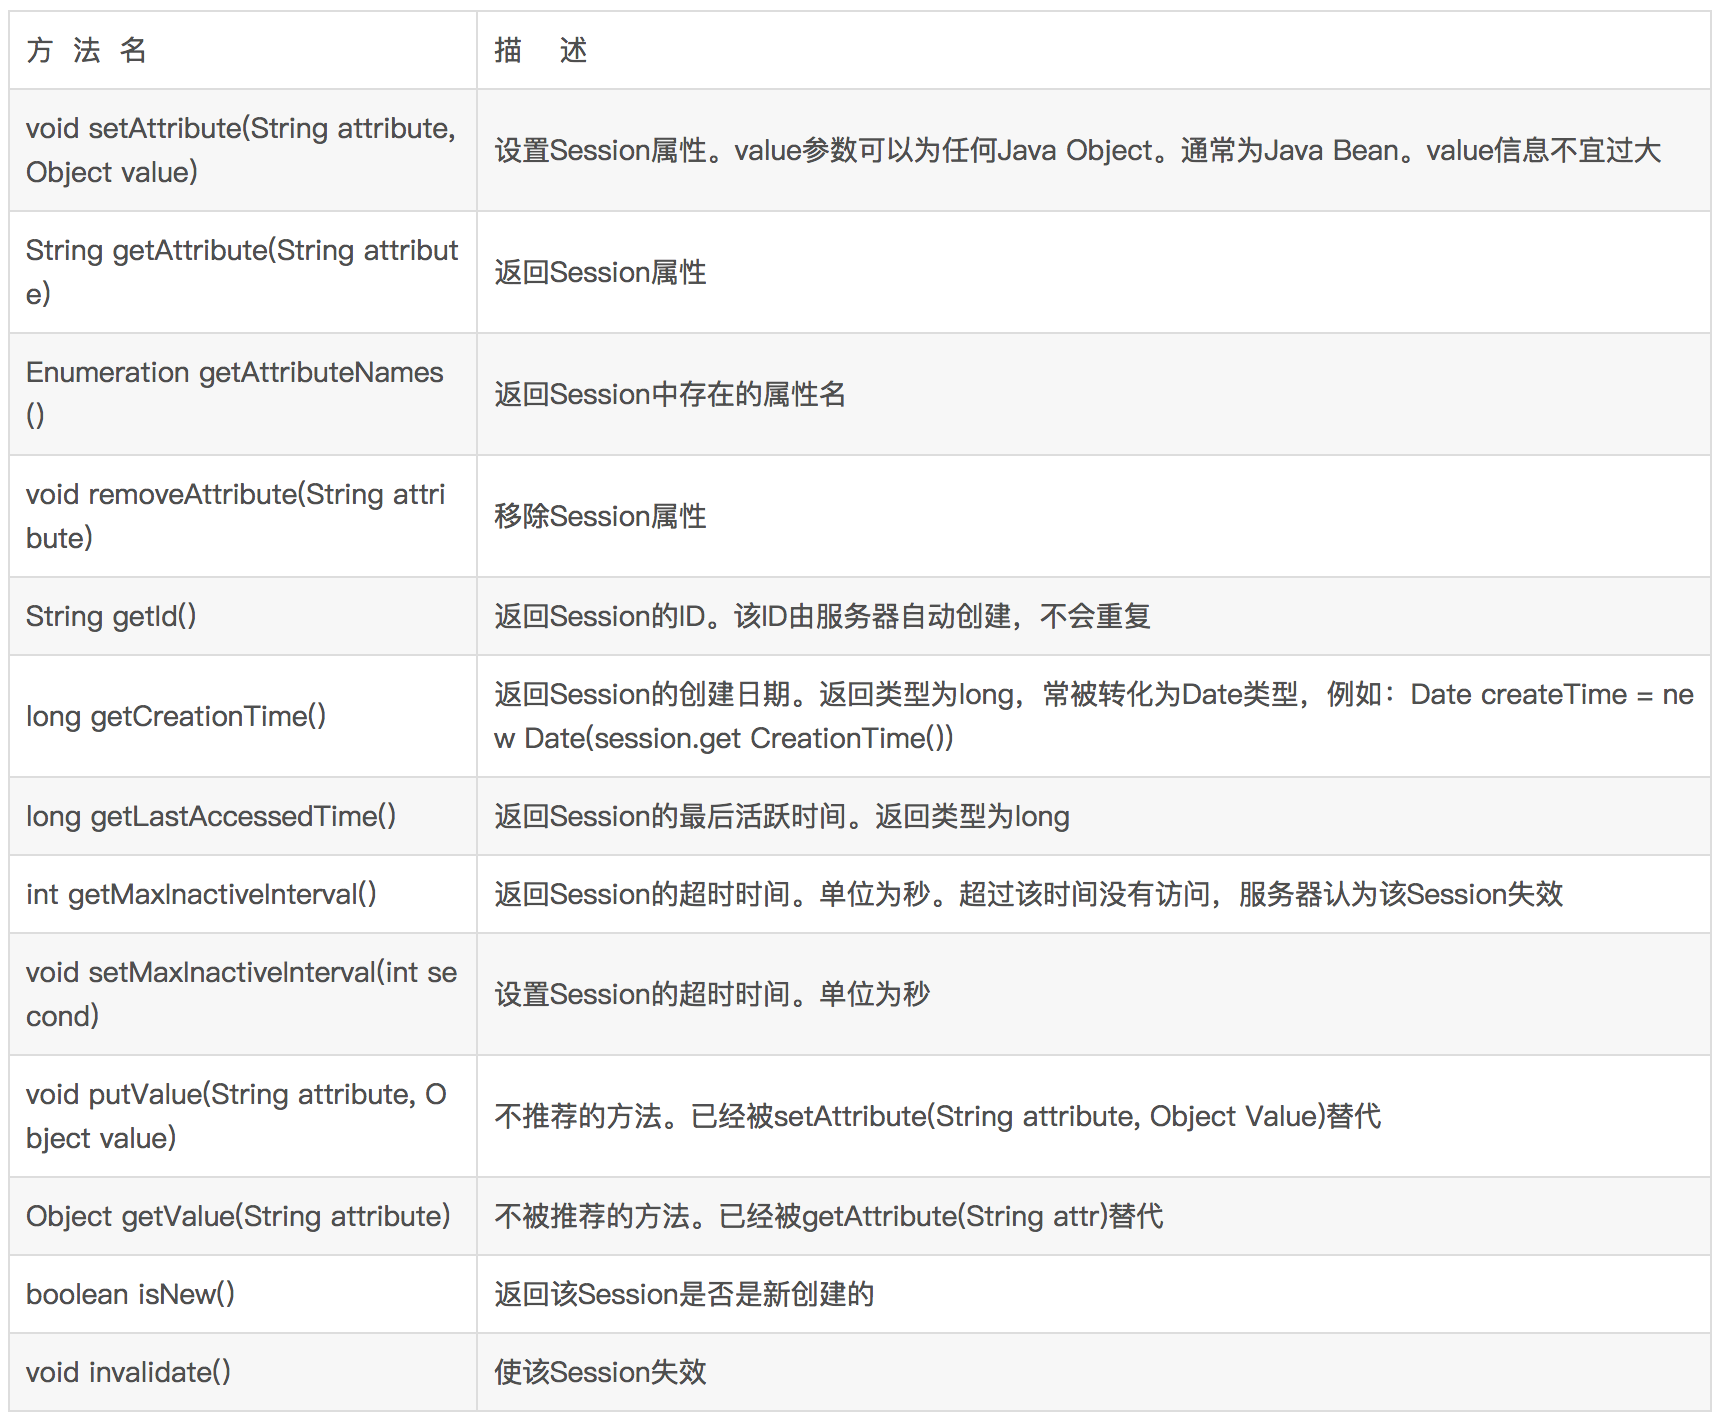The height and width of the screenshot is (1422, 1720).
Task: Select the void putValue(String attribute, Object value) cell
Action: click(x=243, y=1116)
